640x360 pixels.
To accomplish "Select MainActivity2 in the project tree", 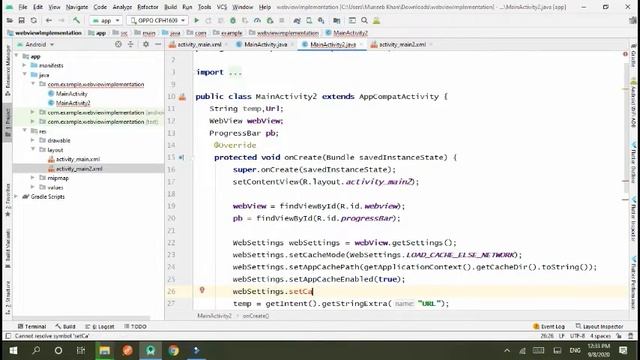I will click(x=73, y=103).
